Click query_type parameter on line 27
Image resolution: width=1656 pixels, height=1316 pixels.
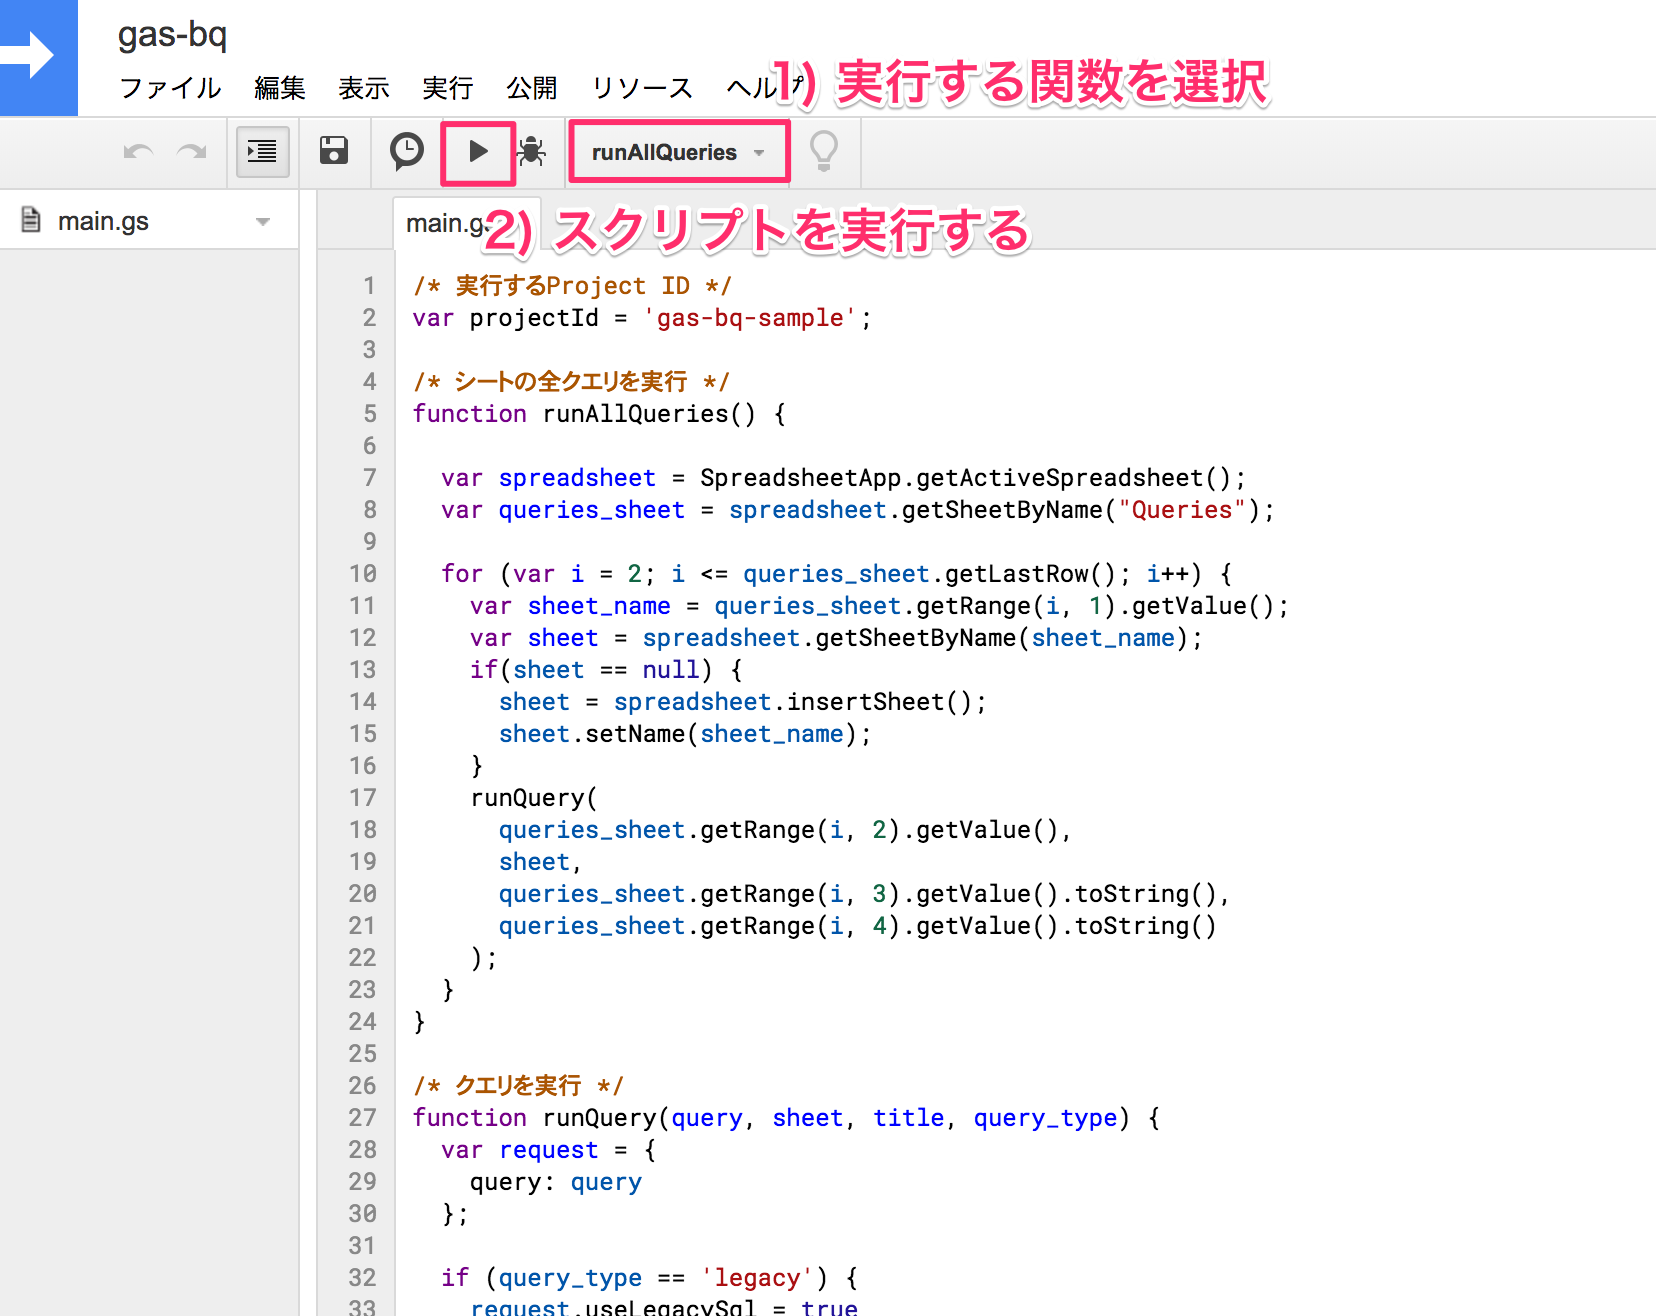(x=1045, y=1118)
